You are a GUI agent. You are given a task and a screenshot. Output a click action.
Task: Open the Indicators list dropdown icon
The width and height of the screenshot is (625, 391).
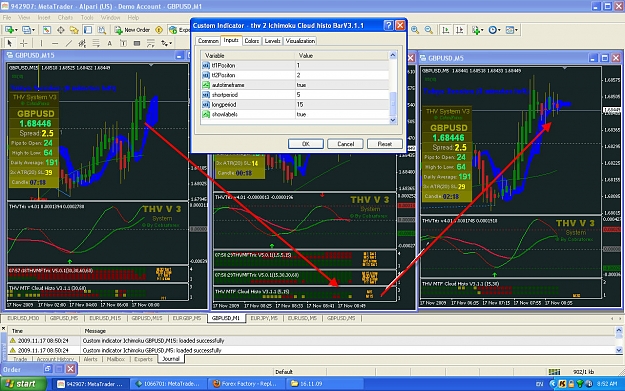point(477,30)
